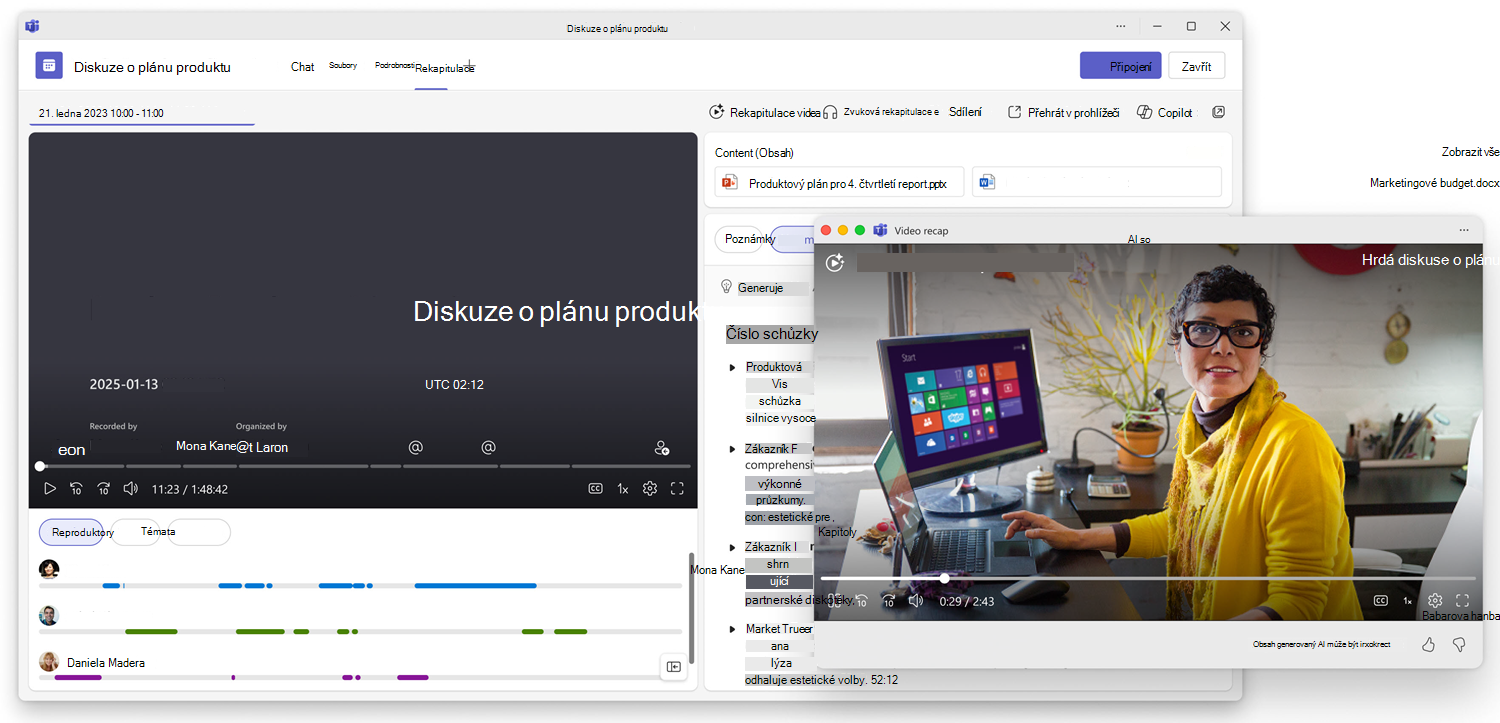The height and width of the screenshot is (723, 1500).
Task: Open main recording settings gear
Action: 650,489
